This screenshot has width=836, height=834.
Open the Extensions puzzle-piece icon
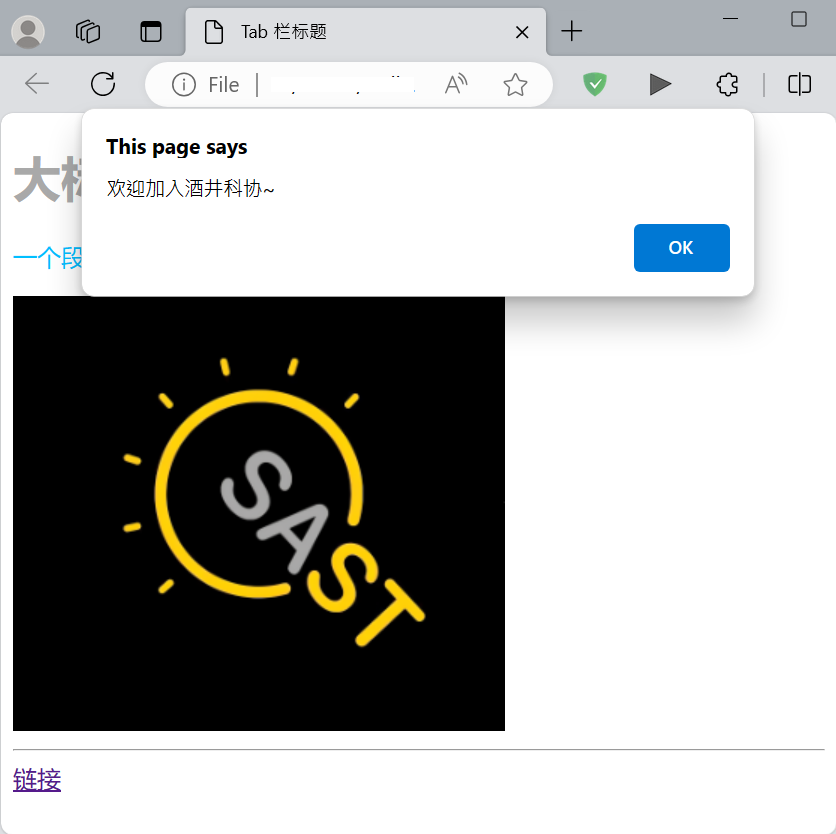[727, 84]
